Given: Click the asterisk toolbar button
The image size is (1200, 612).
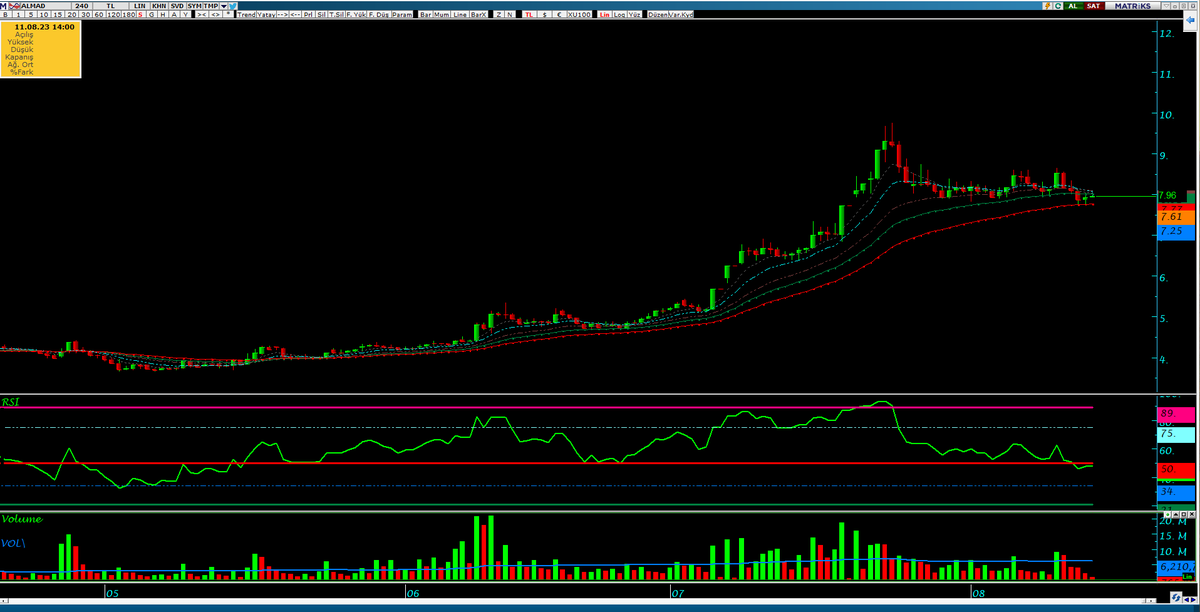Looking at the screenshot, I should click(230, 16).
